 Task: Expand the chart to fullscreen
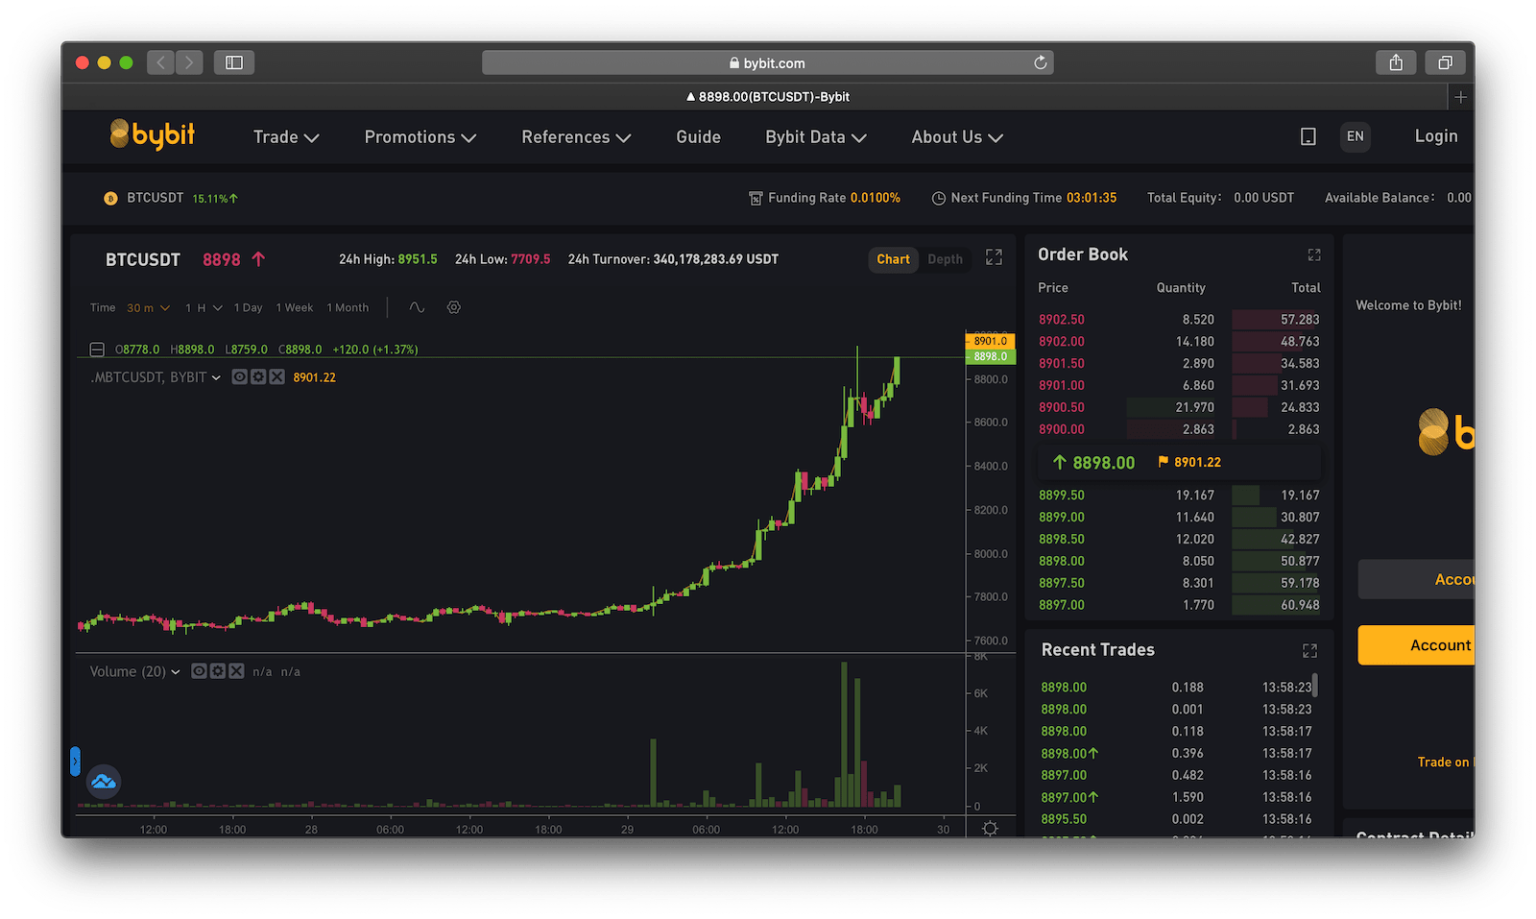993,257
